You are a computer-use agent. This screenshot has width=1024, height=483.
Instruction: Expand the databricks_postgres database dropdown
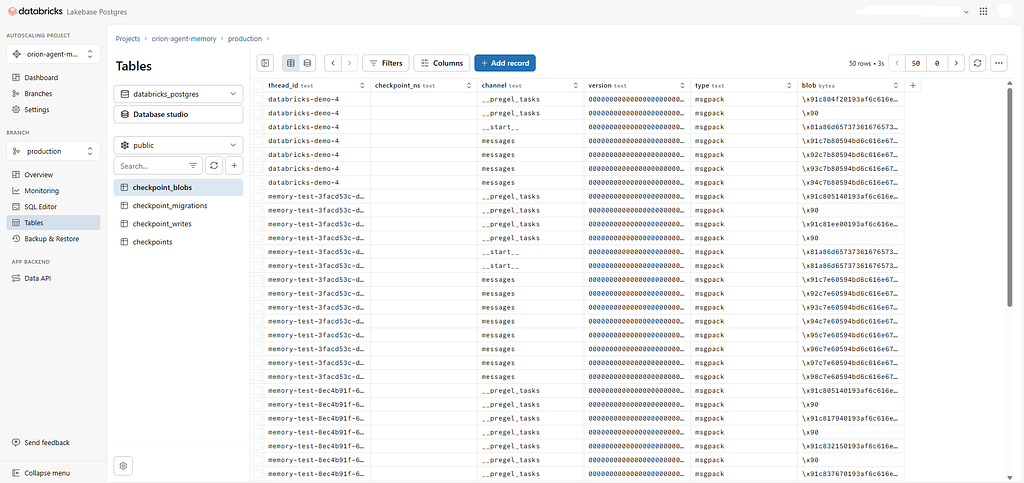point(178,94)
